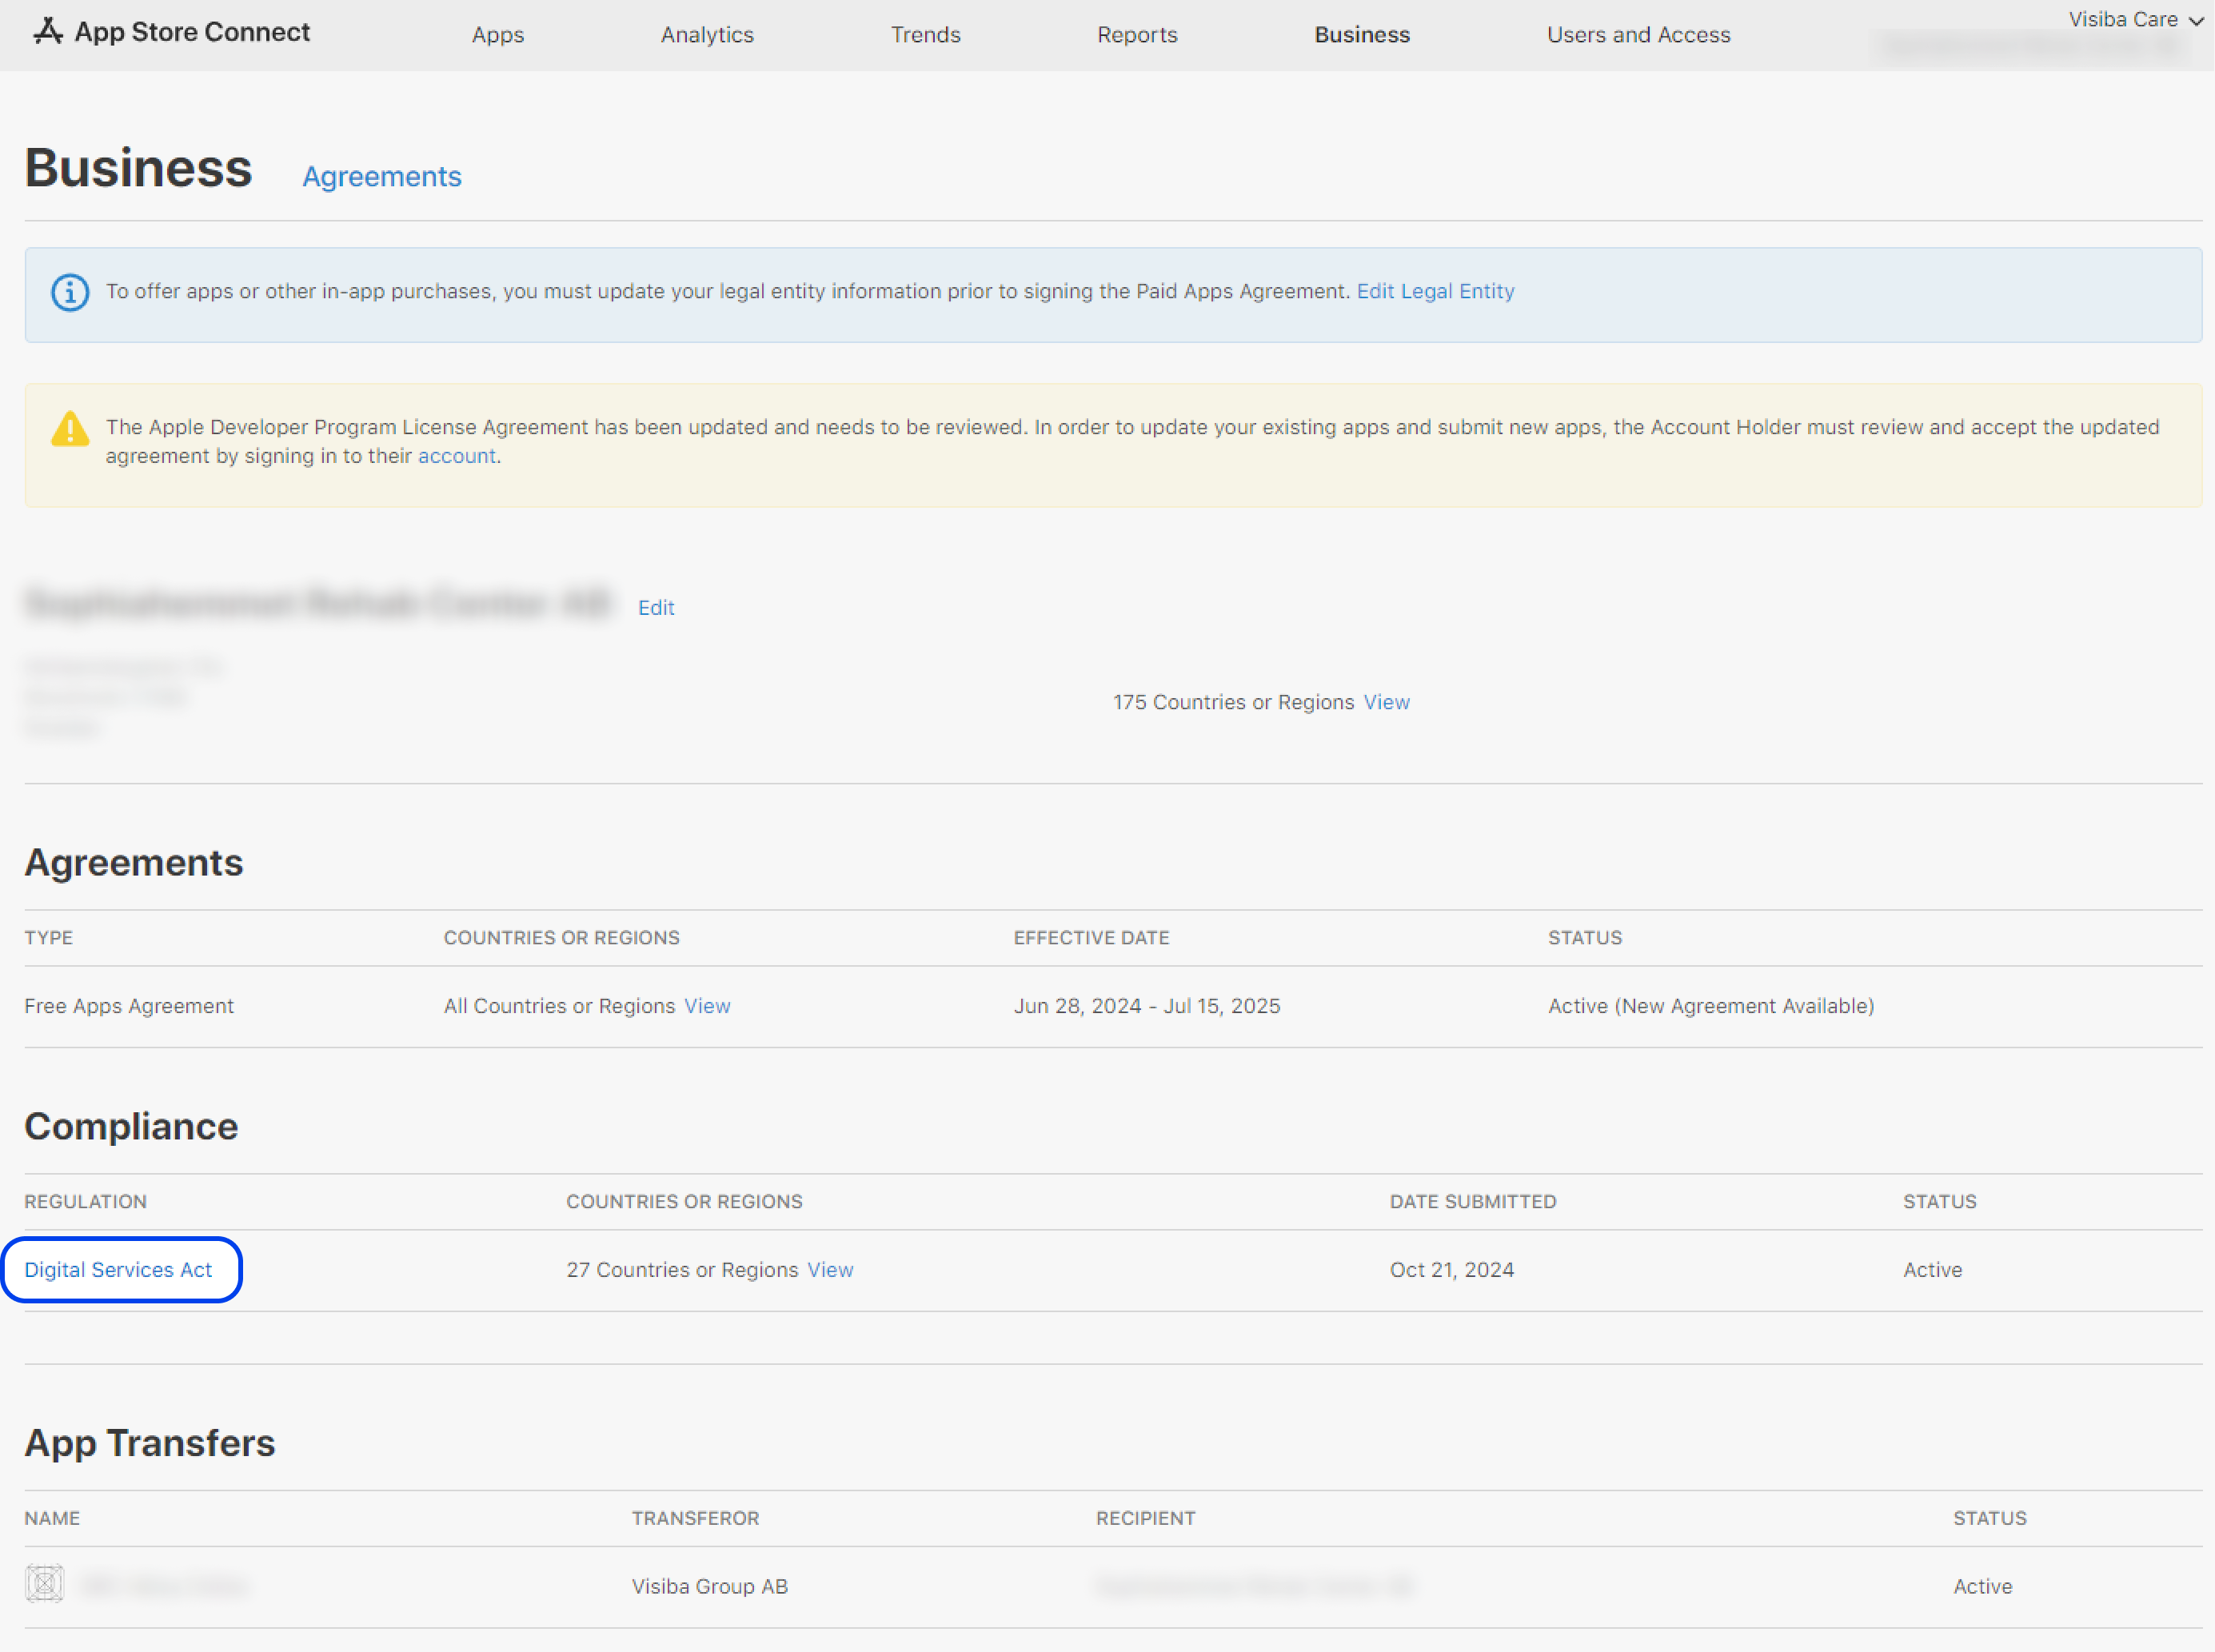Click the Active status in App Transfers row
The height and width of the screenshot is (1652, 2215).
pyautogui.click(x=1982, y=1586)
